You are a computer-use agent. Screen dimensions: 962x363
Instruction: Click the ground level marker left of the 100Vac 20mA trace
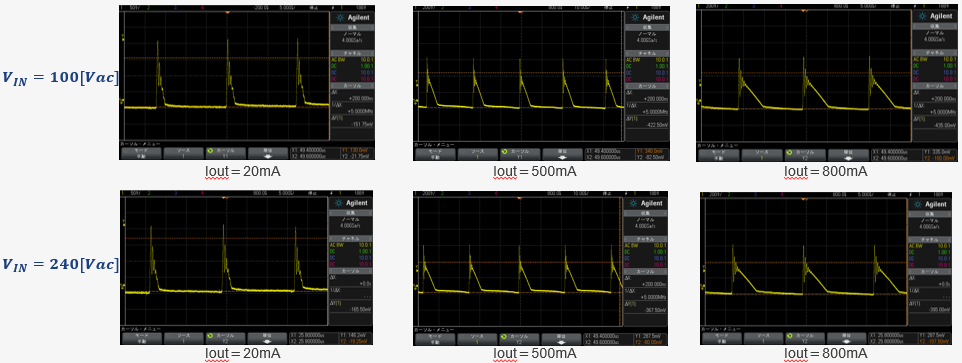pyautogui.click(x=123, y=101)
